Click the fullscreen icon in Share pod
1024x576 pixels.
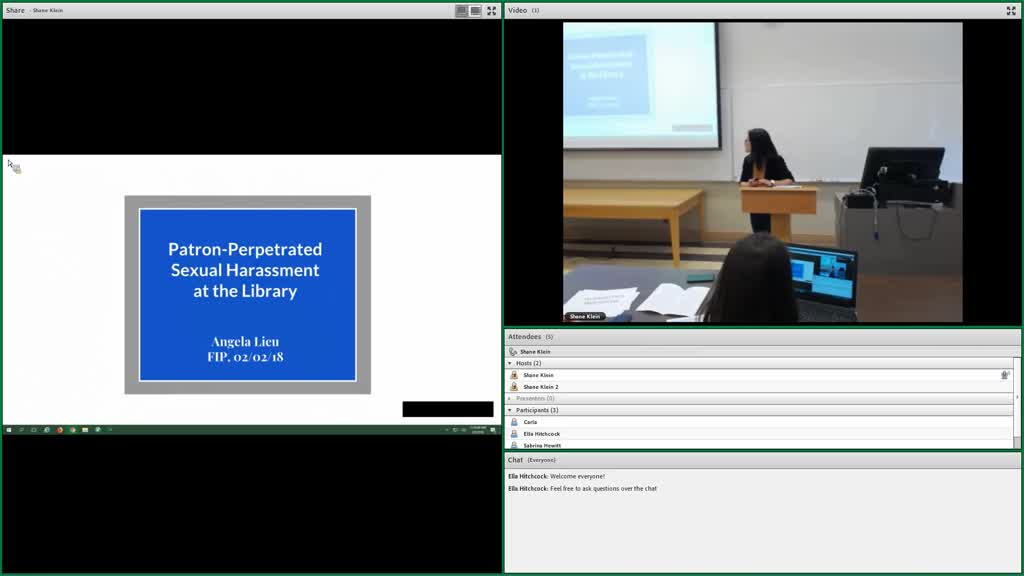(492, 10)
